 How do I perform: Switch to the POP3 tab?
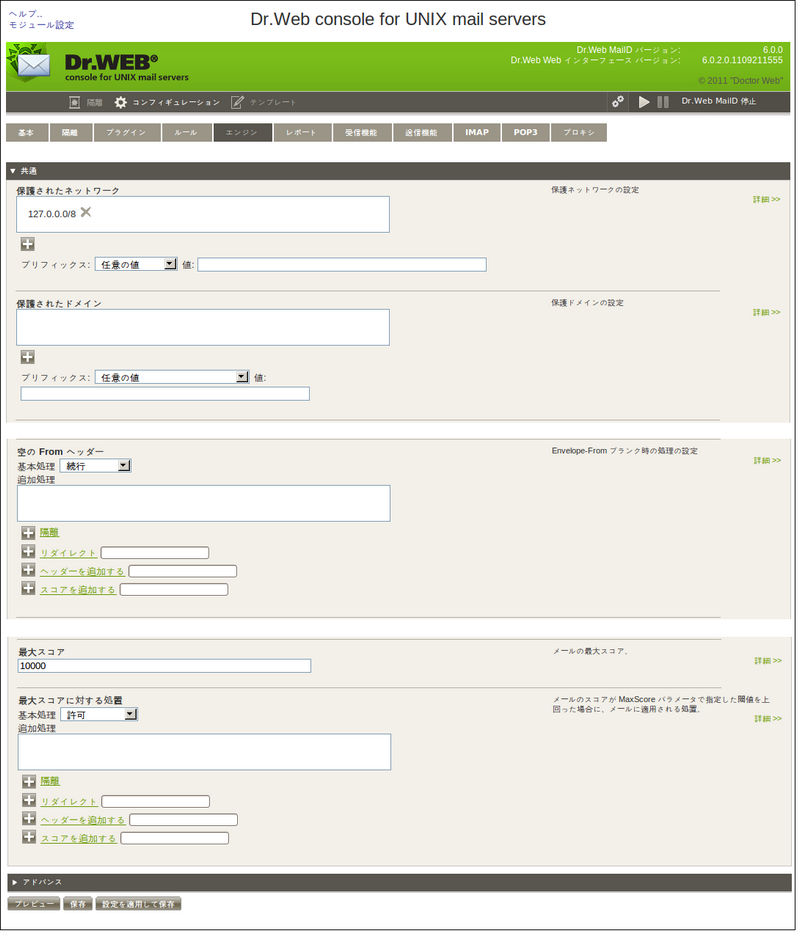525,132
